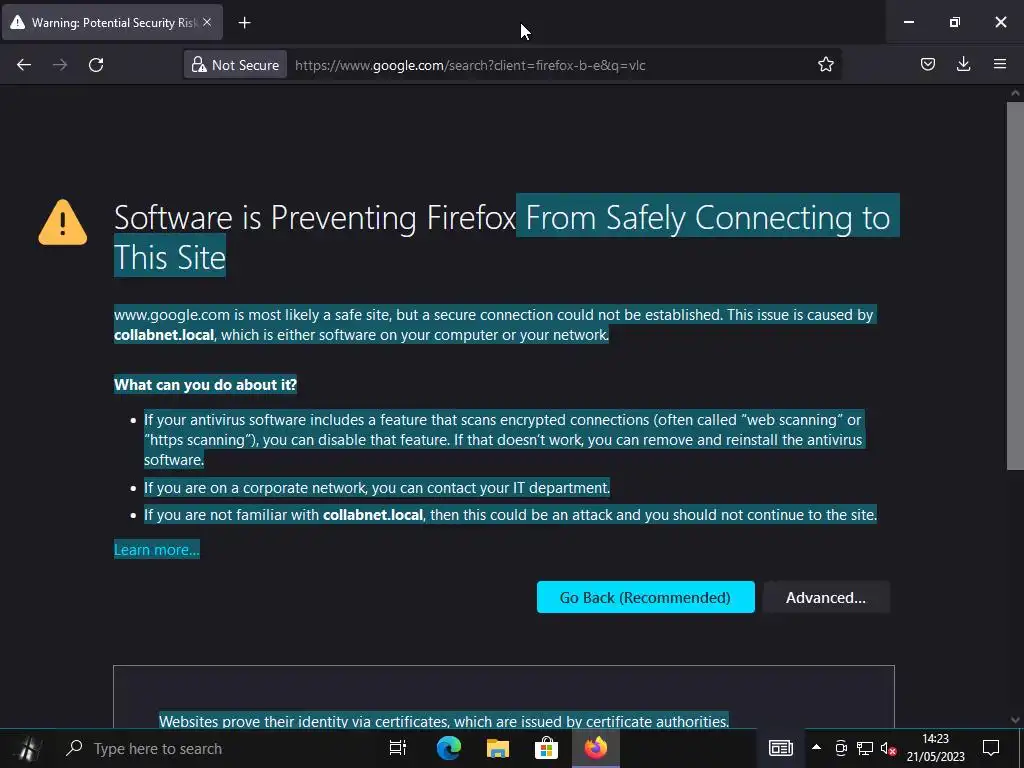
Task: Open the network status tray icon
Action: pyautogui.click(x=865, y=748)
